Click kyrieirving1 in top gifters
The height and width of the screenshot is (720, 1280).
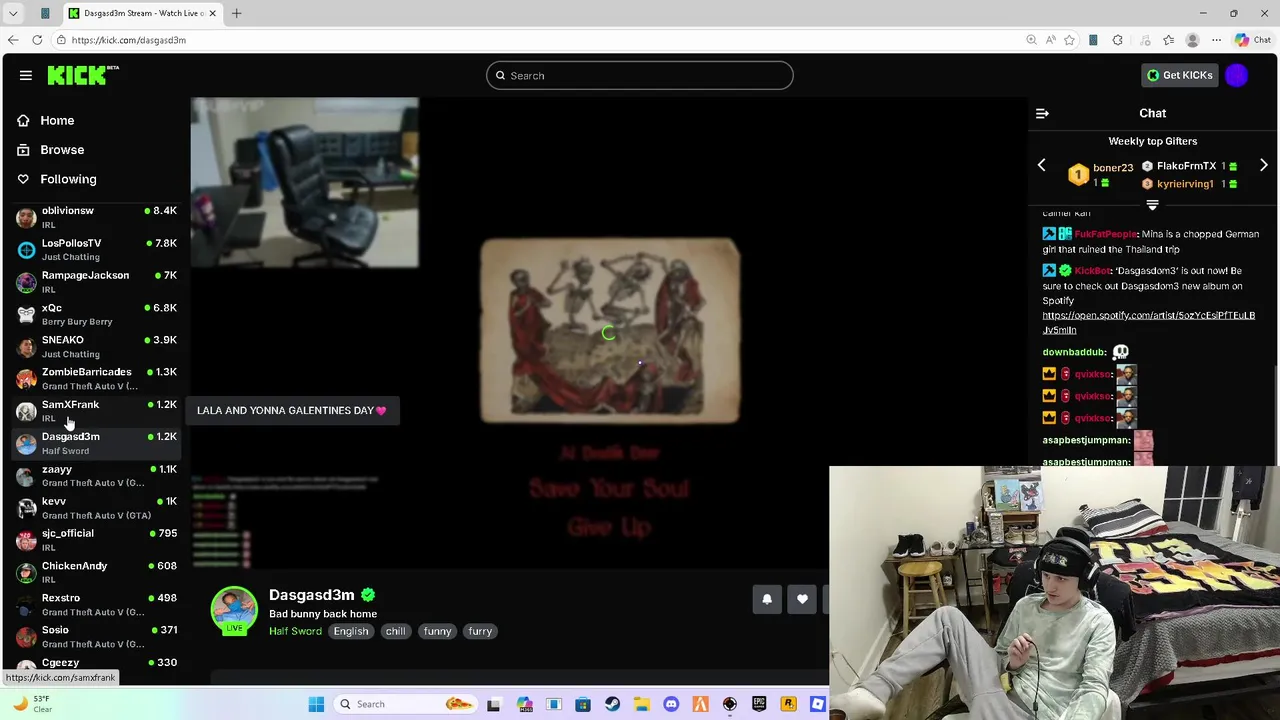1185,184
